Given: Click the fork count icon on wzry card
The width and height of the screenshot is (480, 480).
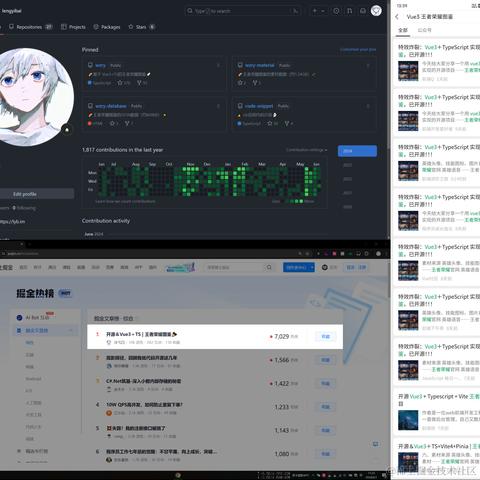Looking at the screenshot, I should pos(139,83).
